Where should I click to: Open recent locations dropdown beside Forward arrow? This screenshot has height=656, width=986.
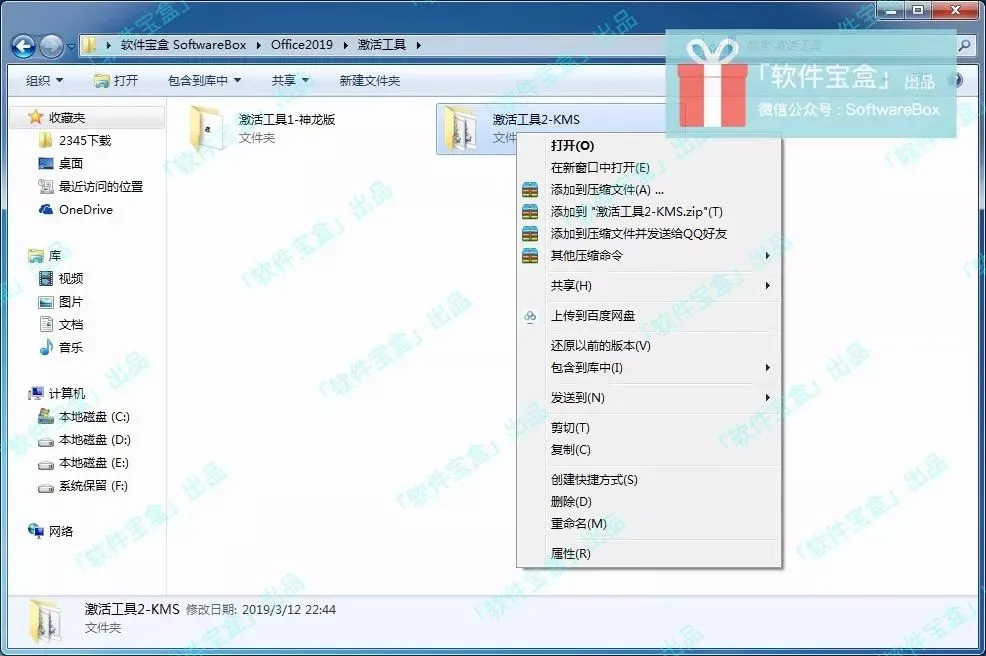pos(70,47)
